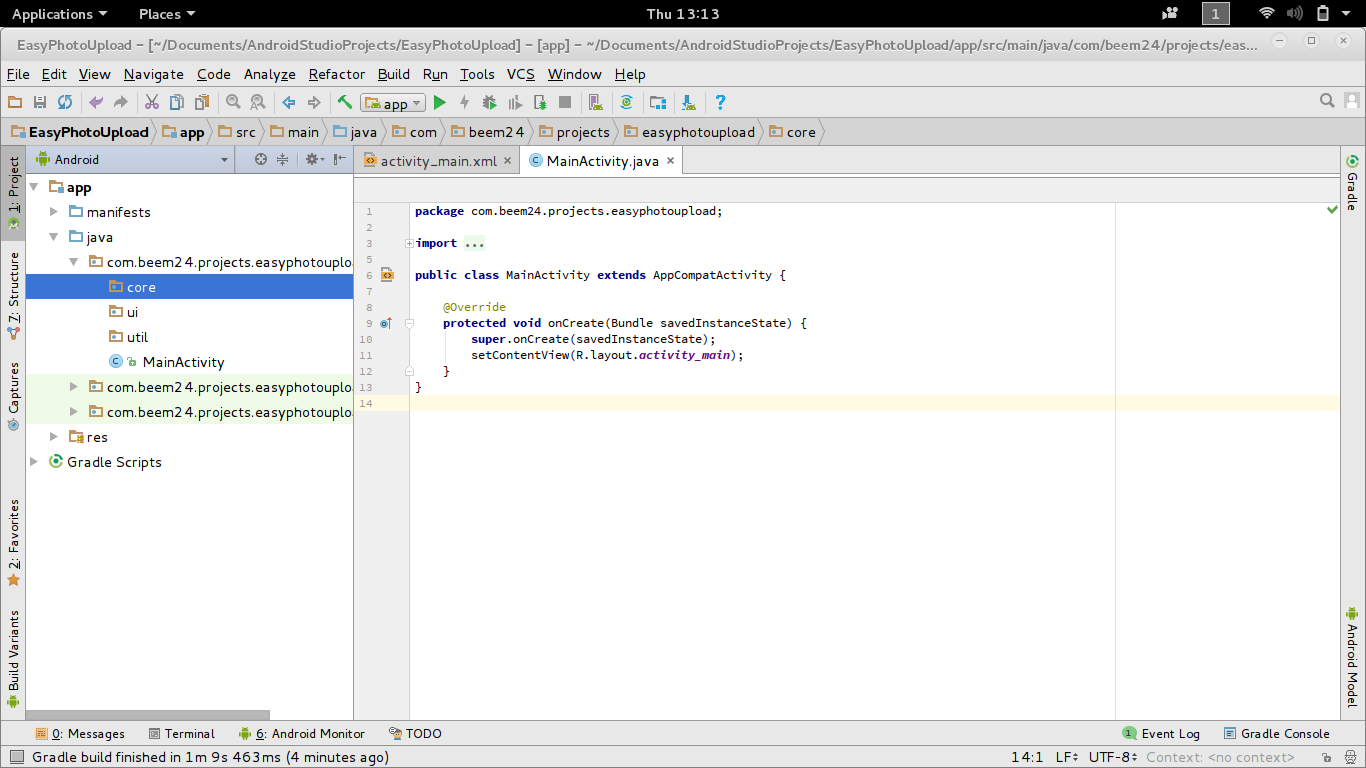Switch to the activity_main.xml tab
This screenshot has height=768, width=1366.
point(436,161)
